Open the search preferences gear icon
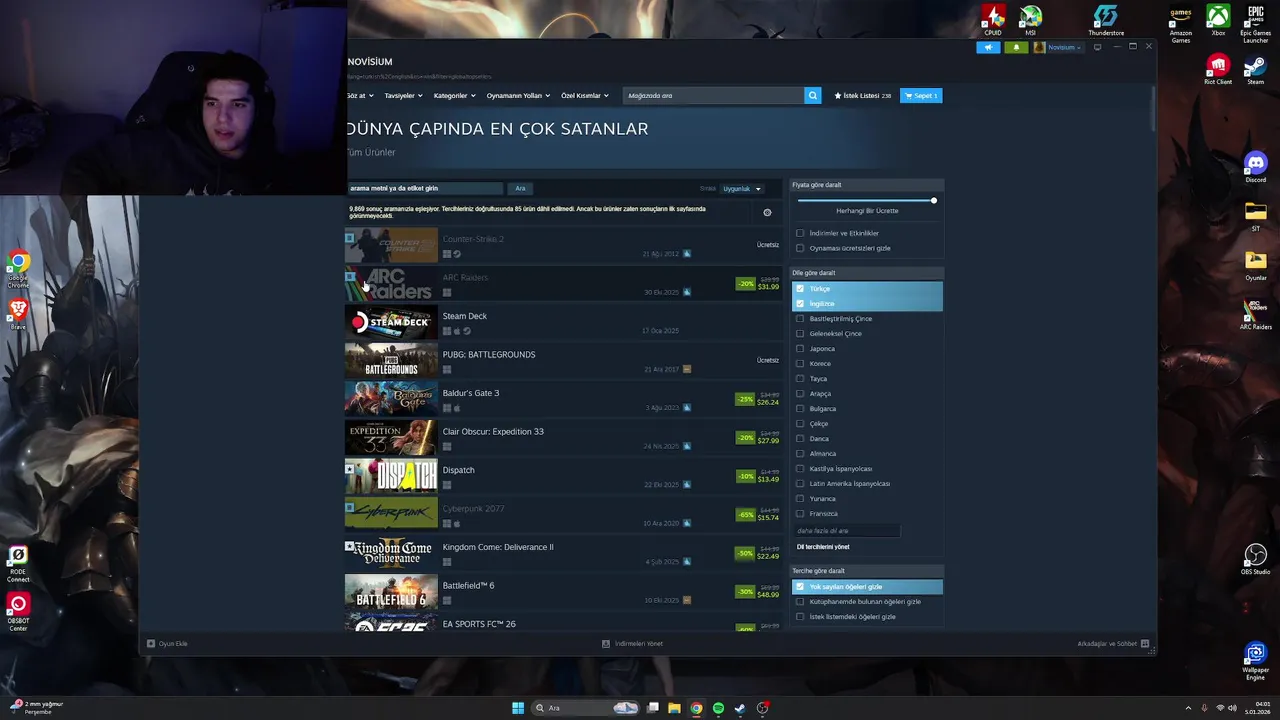Screen dimensions: 1280x720 (x=767, y=212)
